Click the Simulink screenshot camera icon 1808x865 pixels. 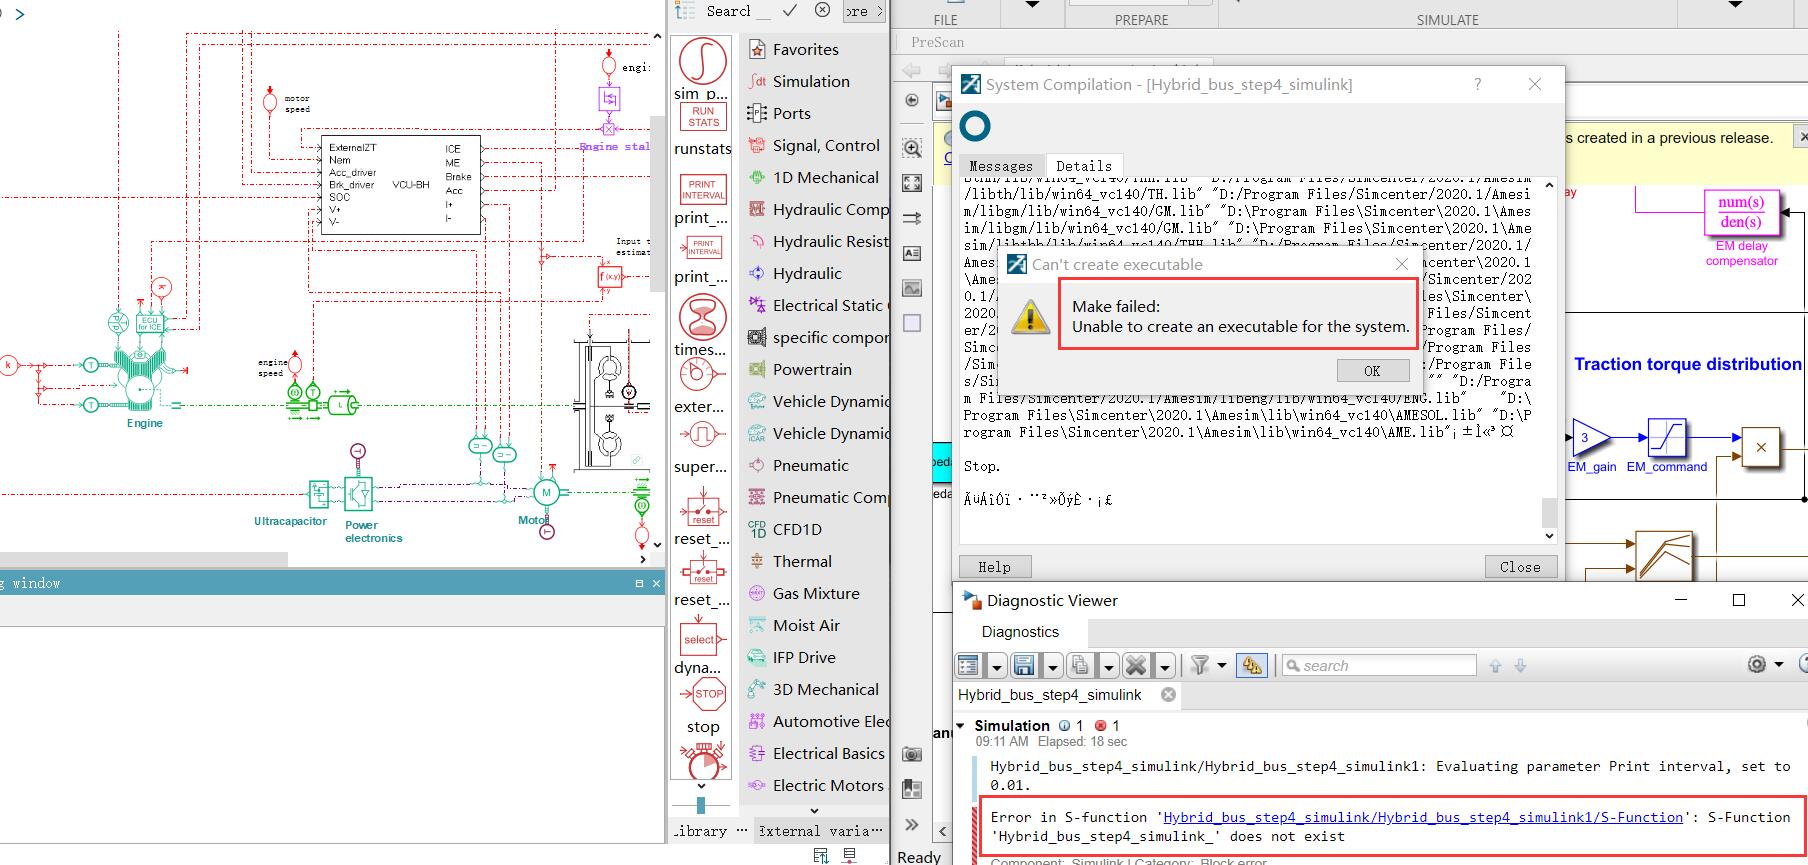[912, 754]
